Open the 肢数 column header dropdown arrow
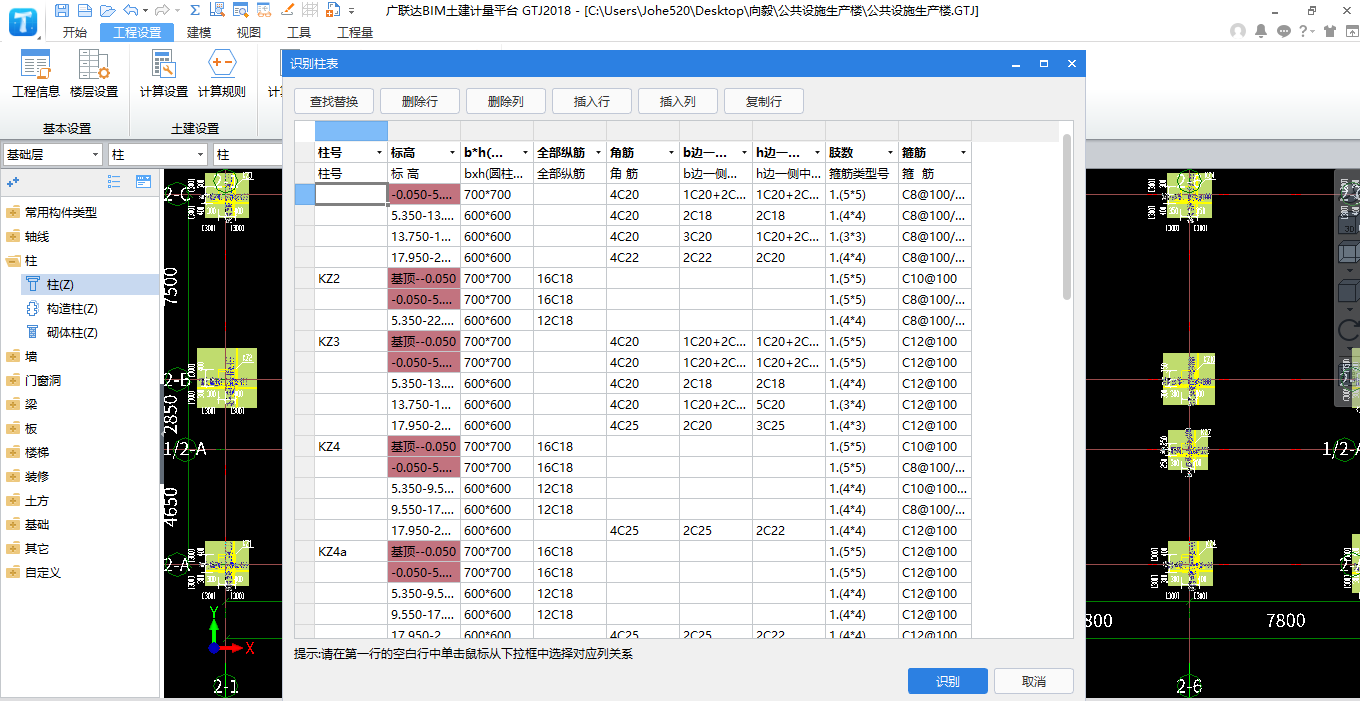Image resolution: width=1360 pixels, height=701 pixels. [x=890, y=153]
